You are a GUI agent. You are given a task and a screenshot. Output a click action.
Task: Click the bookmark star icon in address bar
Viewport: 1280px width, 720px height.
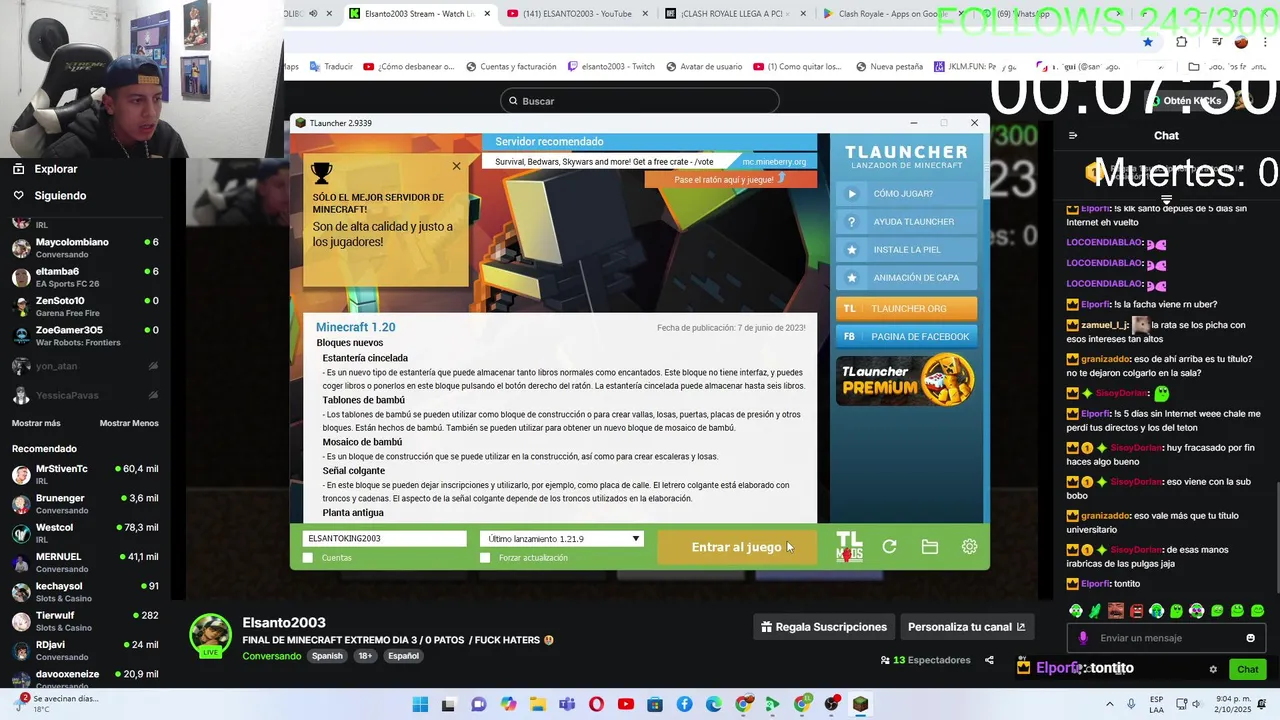[1148, 42]
